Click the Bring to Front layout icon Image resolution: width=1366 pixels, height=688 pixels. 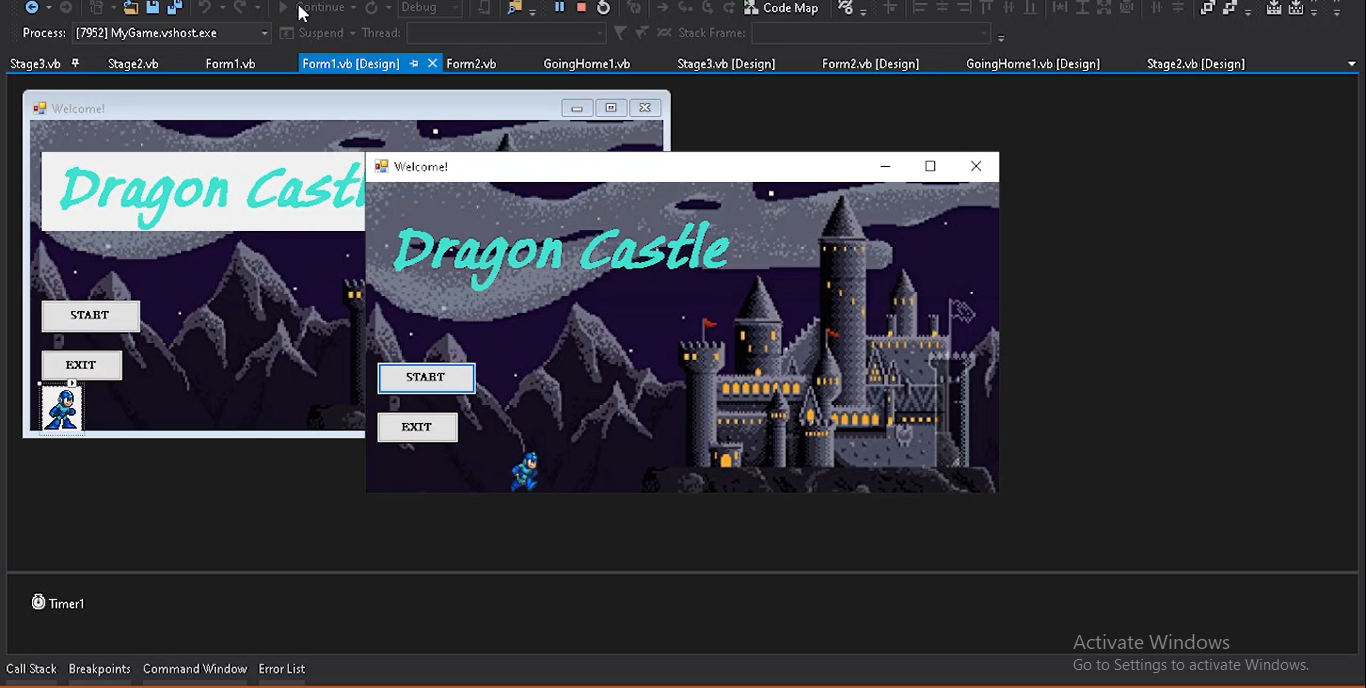(x=1208, y=8)
